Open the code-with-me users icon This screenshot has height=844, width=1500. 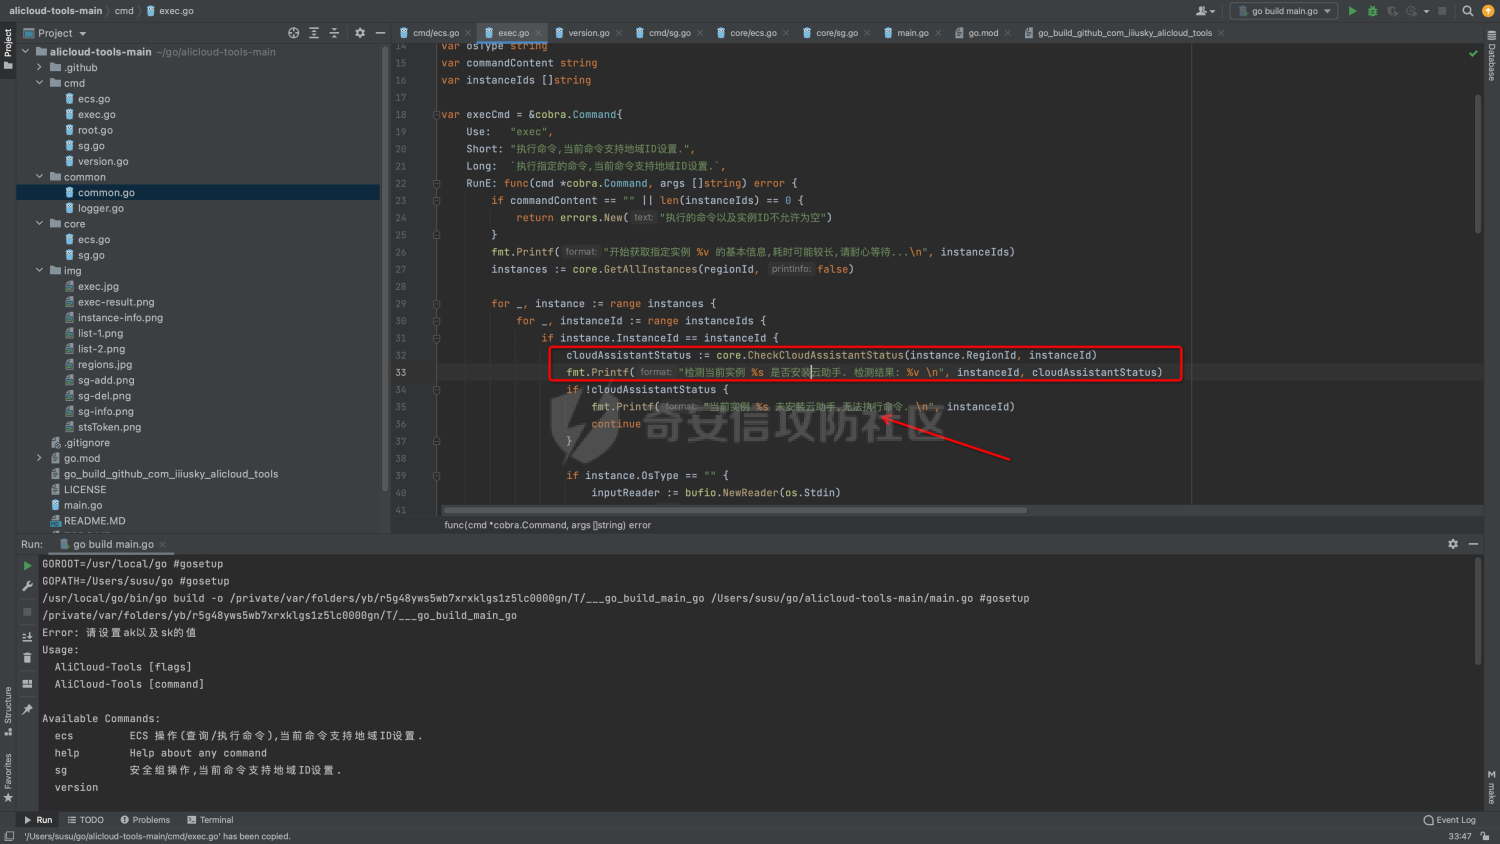(x=1205, y=11)
